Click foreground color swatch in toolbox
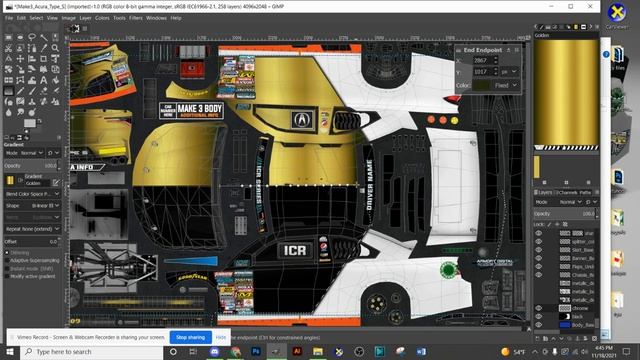640x360 pixels. click(29, 123)
